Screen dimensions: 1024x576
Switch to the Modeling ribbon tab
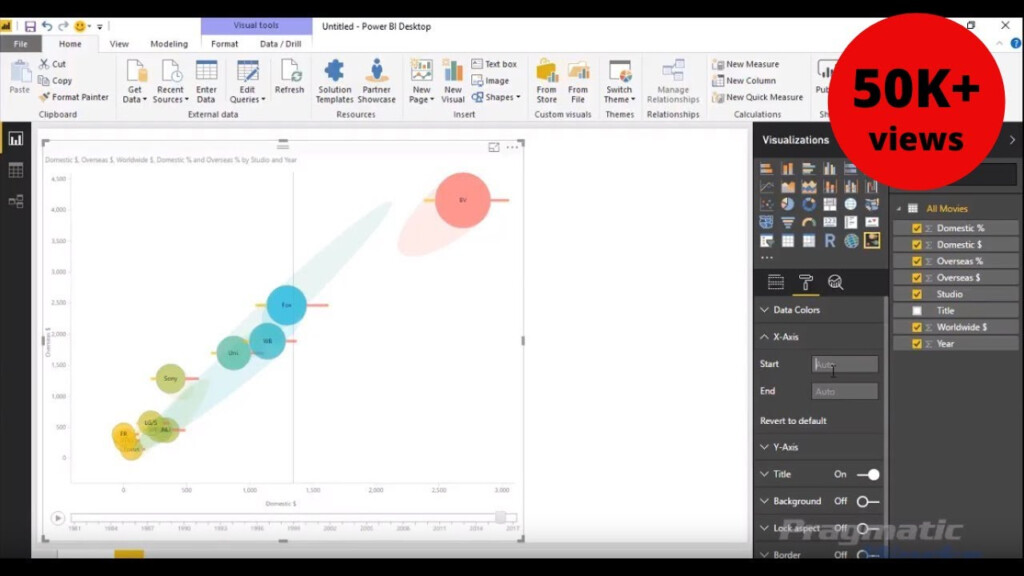[x=169, y=44]
